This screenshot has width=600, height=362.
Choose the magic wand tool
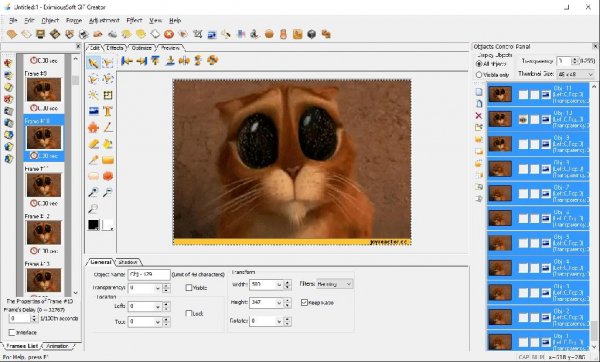(93, 95)
